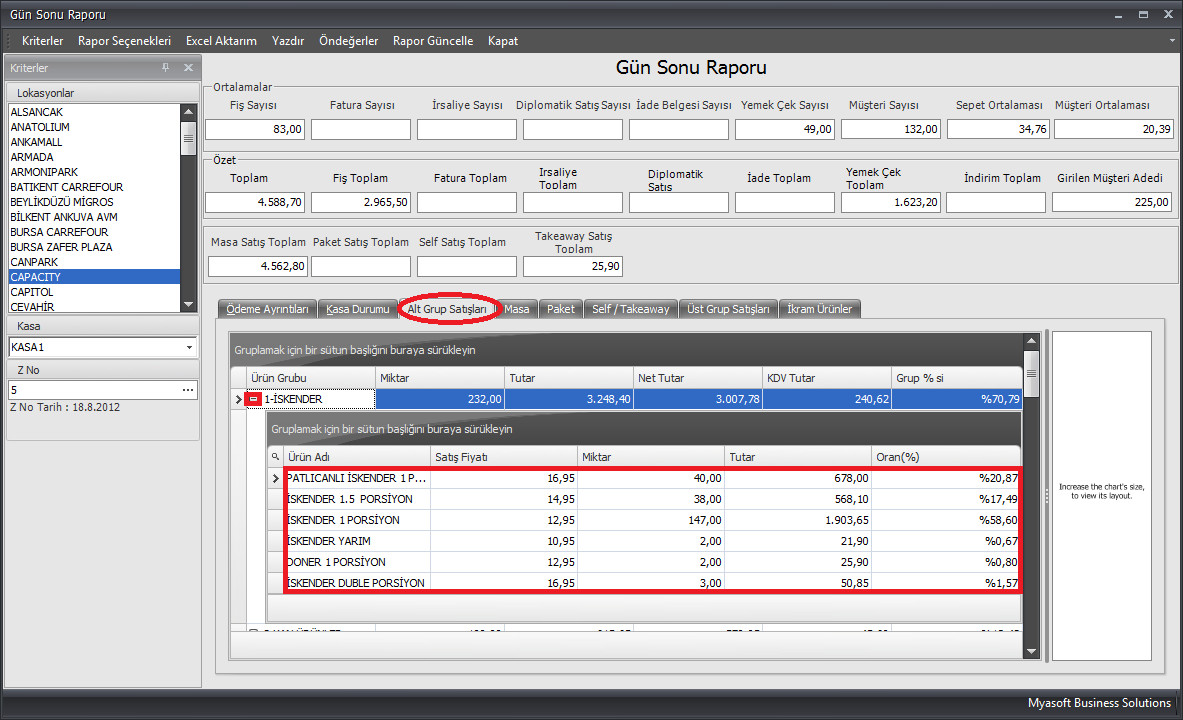The width and height of the screenshot is (1183, 720).
Task: Click the search icon in the Ürün Adı sub-grid
Action: pos(275,457)
